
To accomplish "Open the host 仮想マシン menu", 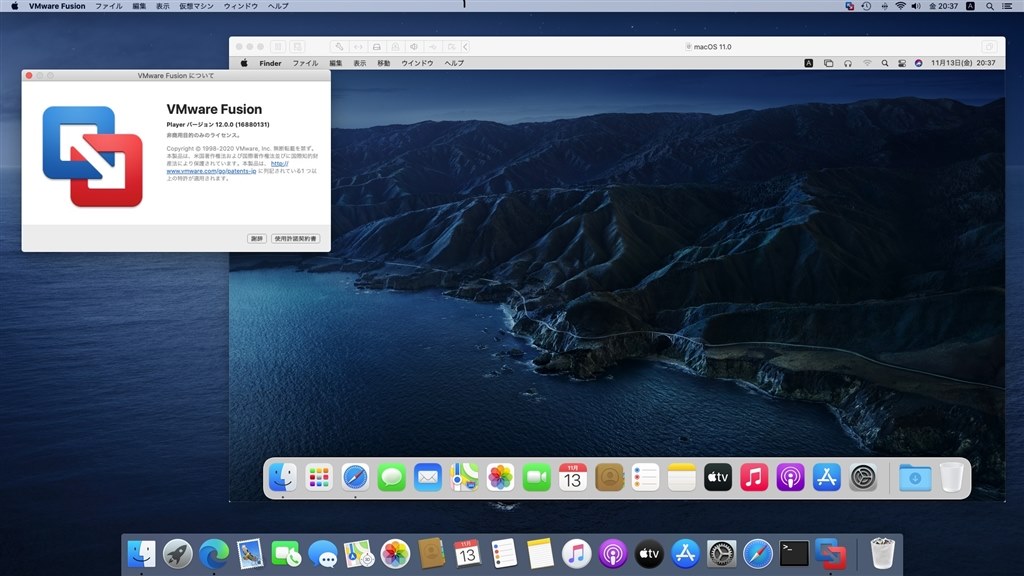I will [x=196, y=6].
